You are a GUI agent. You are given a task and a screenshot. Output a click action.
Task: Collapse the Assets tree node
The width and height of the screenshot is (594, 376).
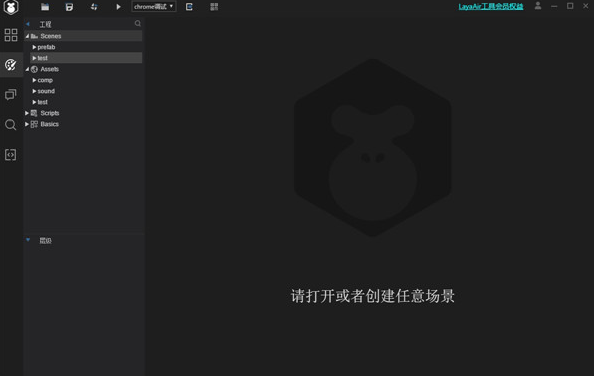(x=27, y=69)
